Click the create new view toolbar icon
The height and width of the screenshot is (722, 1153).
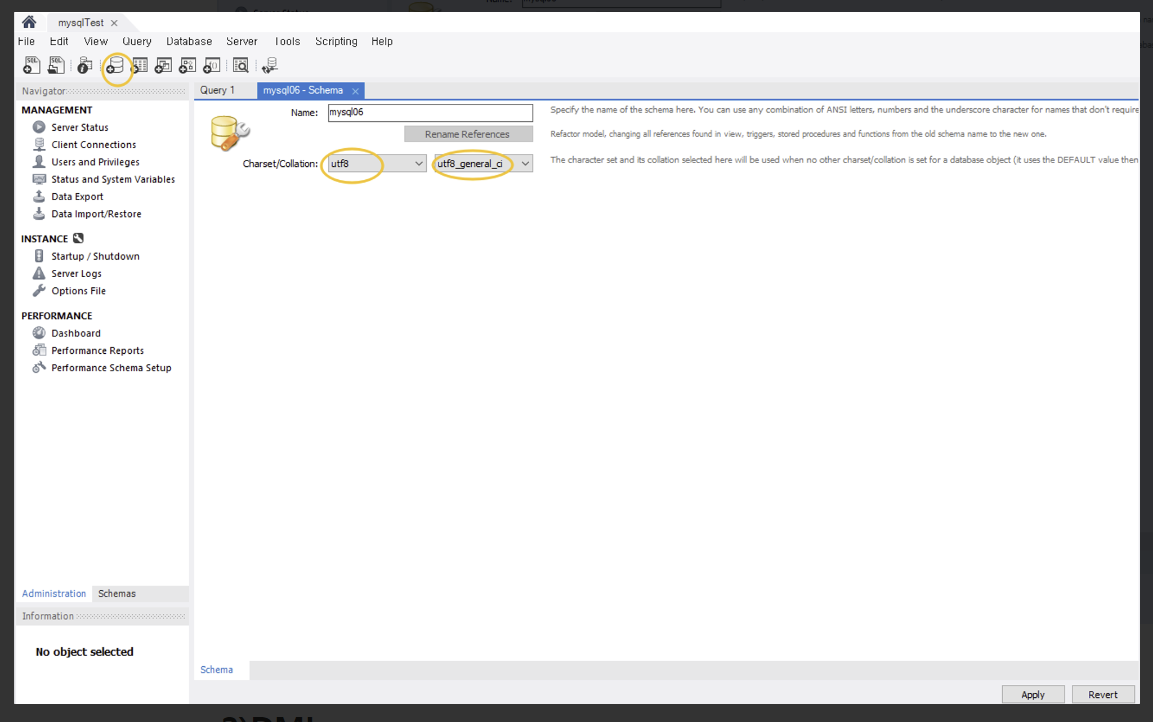point(163,65)
